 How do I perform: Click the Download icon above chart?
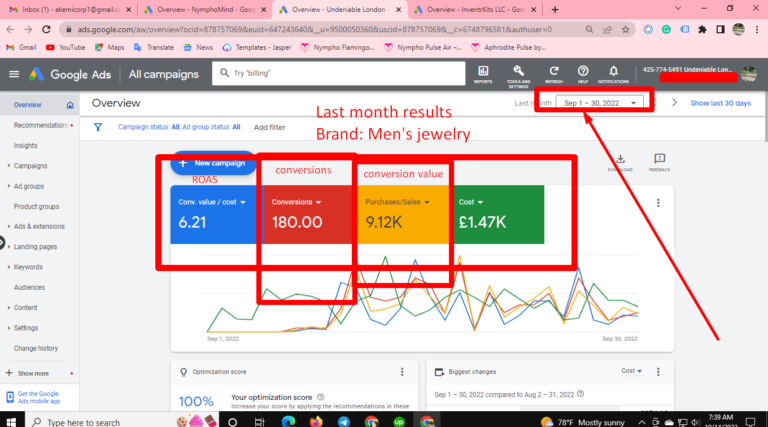(620, 161)
